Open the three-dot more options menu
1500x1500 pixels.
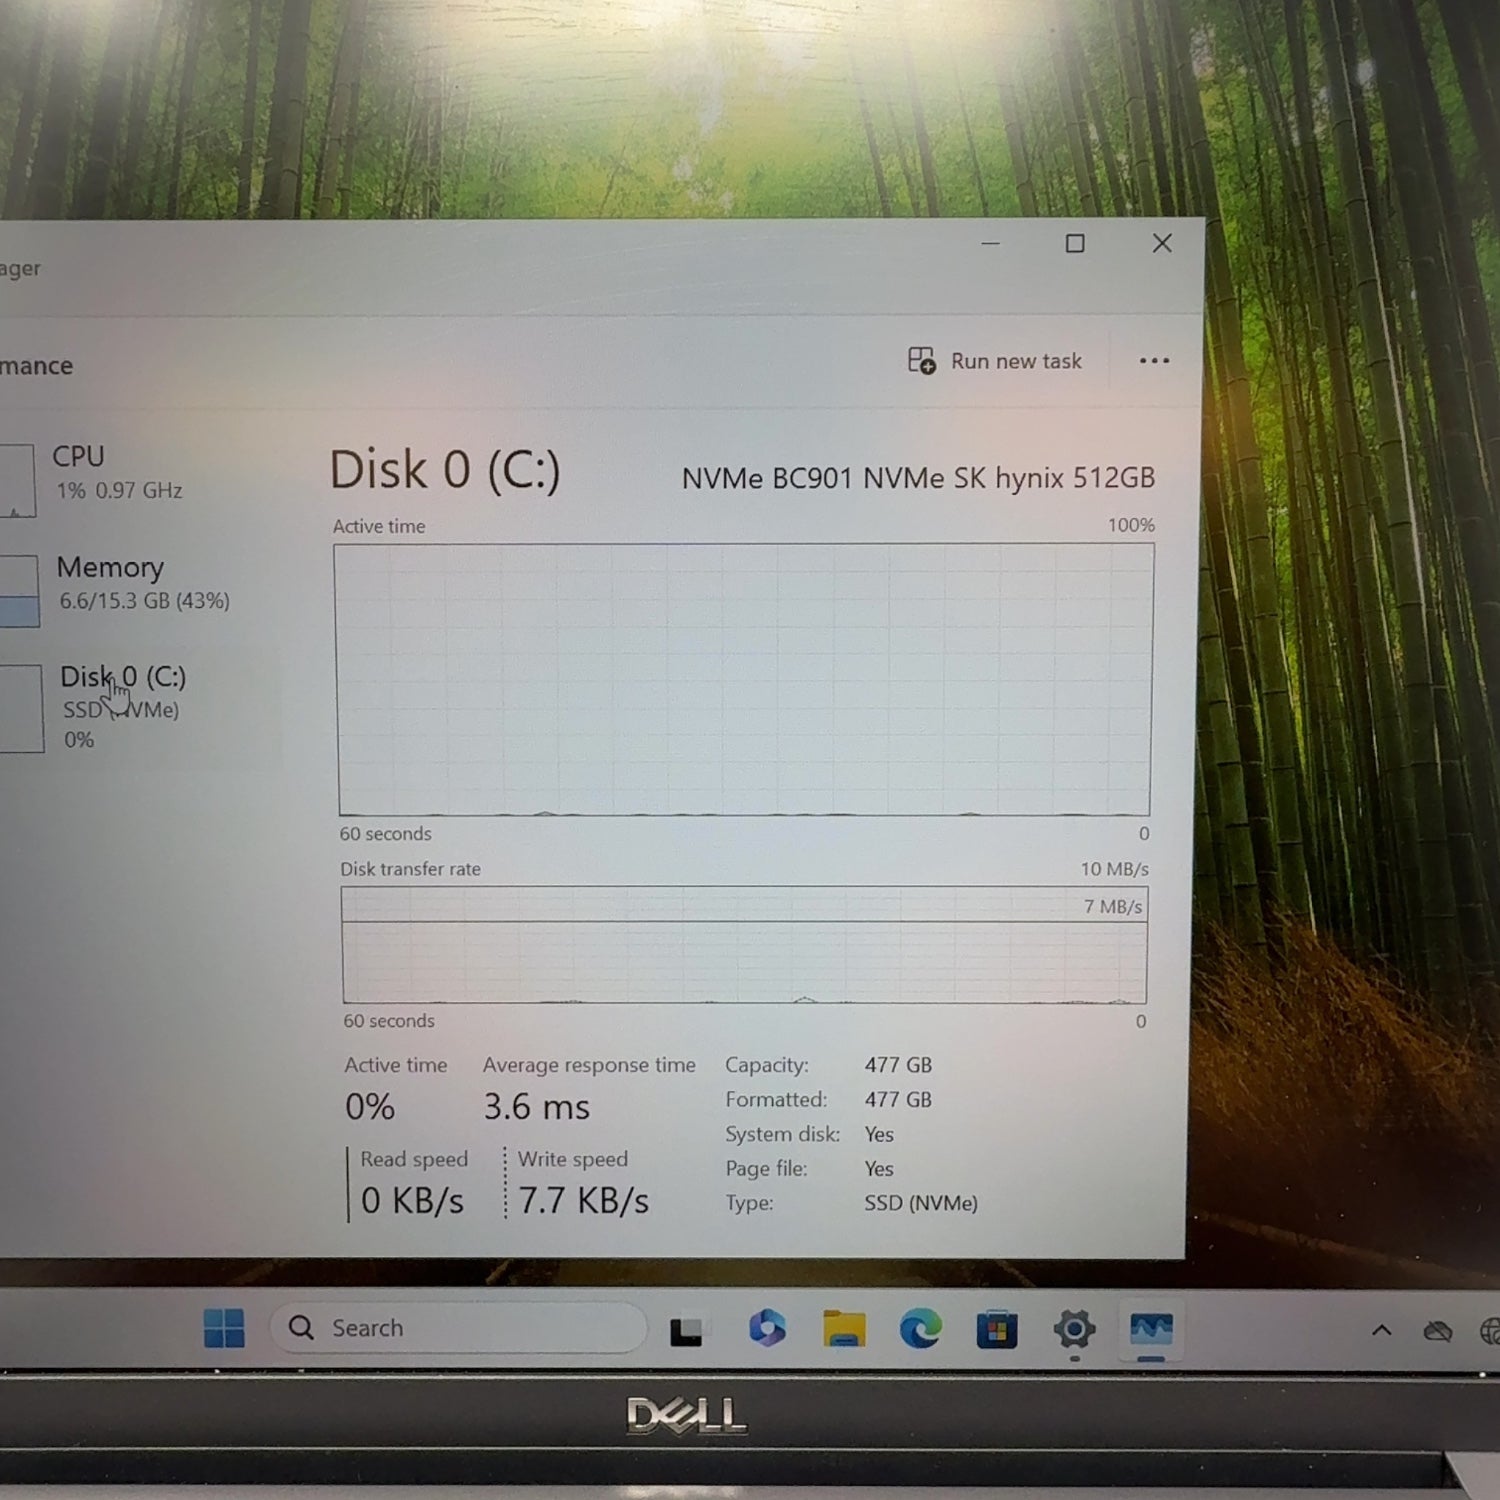click(x=1154, y=361)
